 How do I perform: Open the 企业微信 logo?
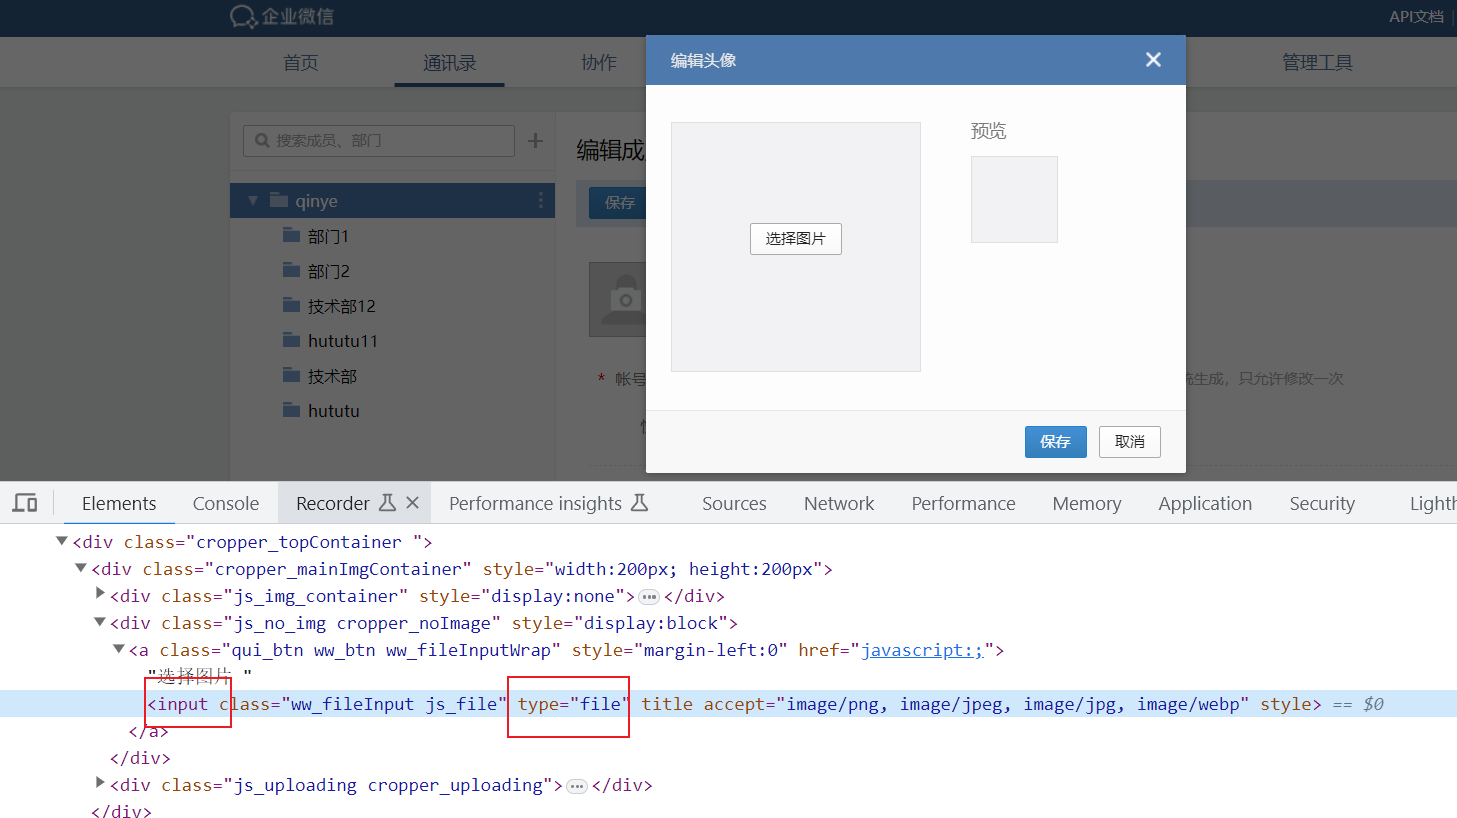282,16
